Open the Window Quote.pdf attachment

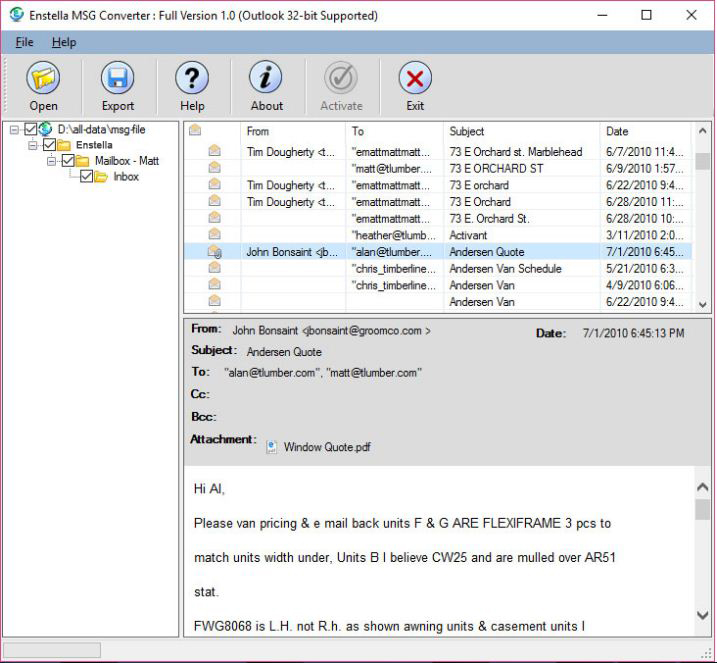pyautogui.click(x=327, y=447)
